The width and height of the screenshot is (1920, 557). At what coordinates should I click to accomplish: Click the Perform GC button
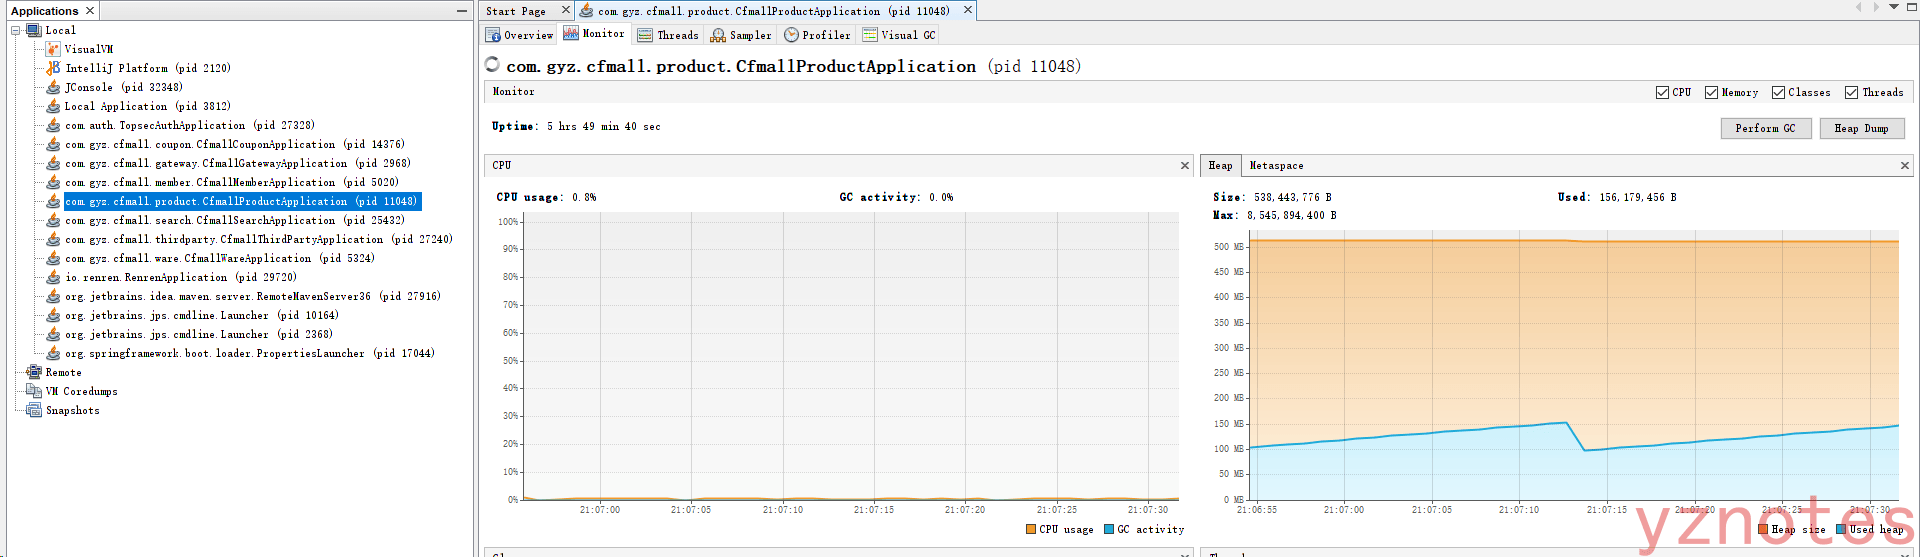1765,128
